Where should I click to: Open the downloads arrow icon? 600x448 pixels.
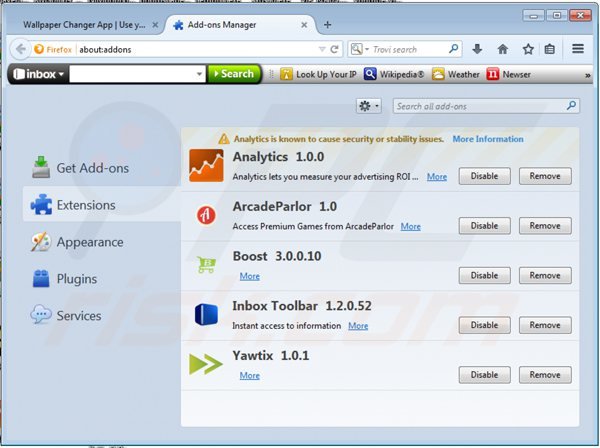pyautogui.click(x=477, y=49)
